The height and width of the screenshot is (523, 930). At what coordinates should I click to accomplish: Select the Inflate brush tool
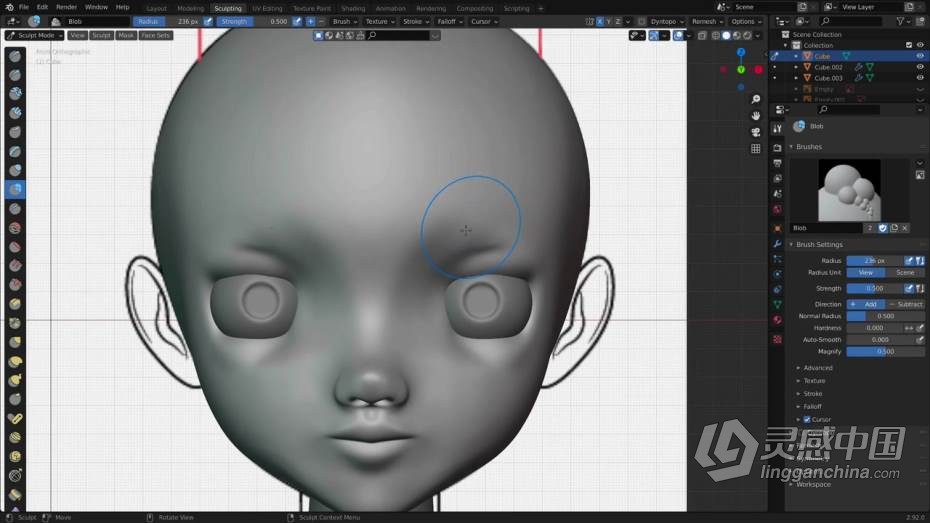click(15, 170)
